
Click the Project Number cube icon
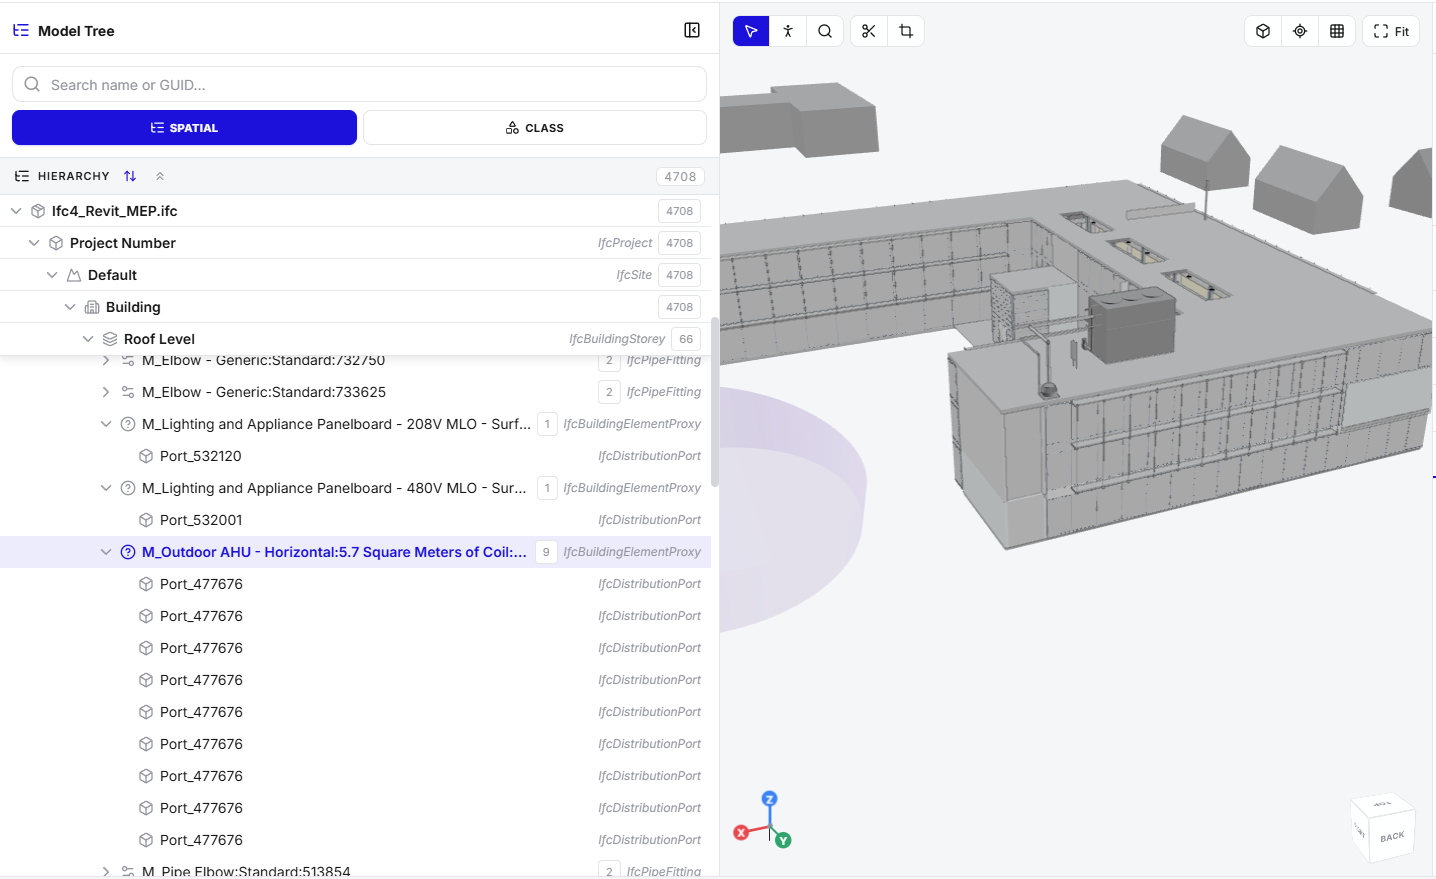pos(56,243)
